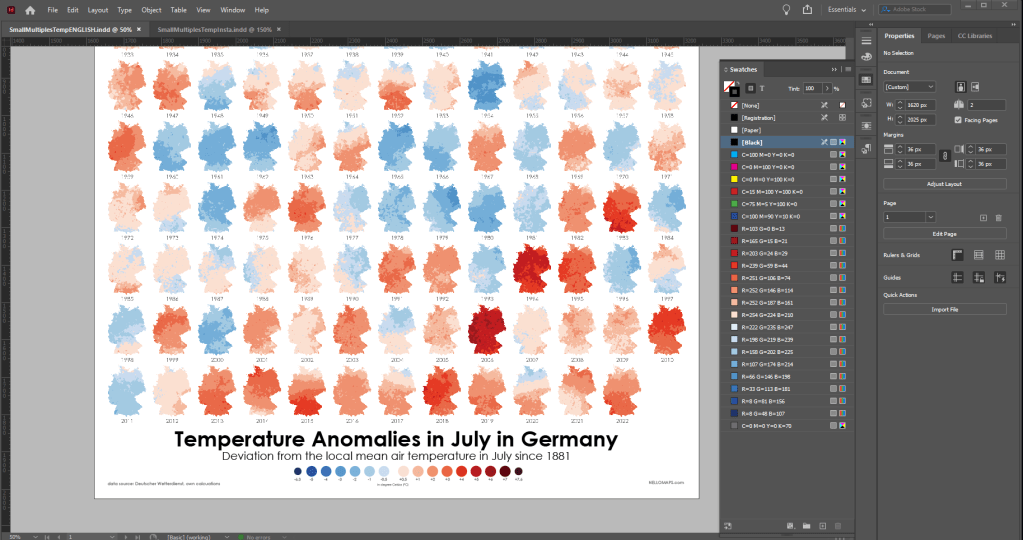Show baseline grid icon
1023x540 pixels.
pos(979,255)
